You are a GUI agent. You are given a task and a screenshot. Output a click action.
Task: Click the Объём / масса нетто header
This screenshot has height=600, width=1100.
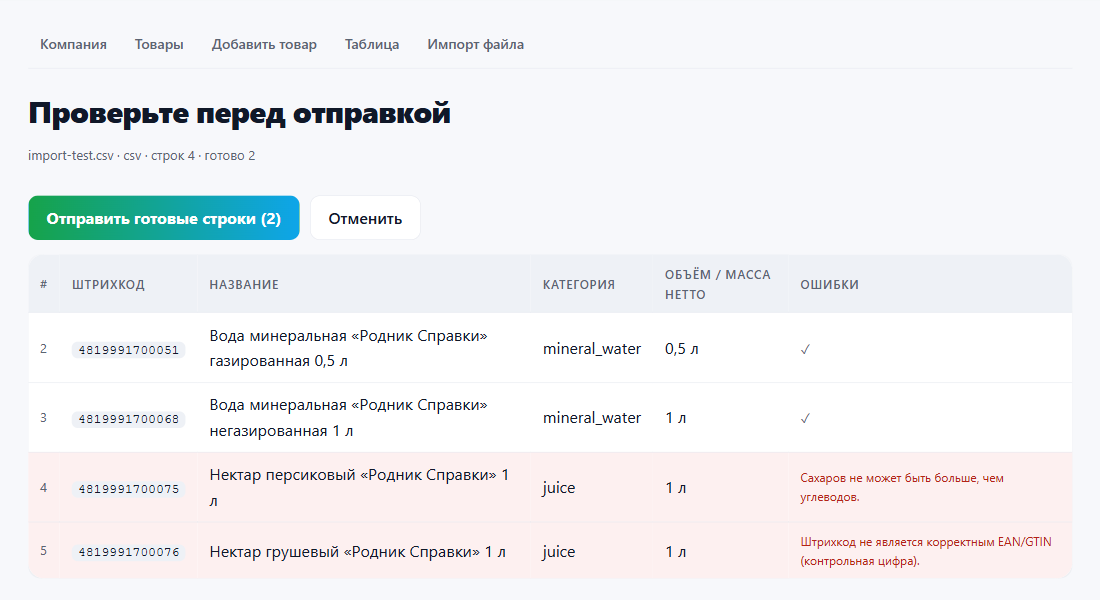(718, 284)
